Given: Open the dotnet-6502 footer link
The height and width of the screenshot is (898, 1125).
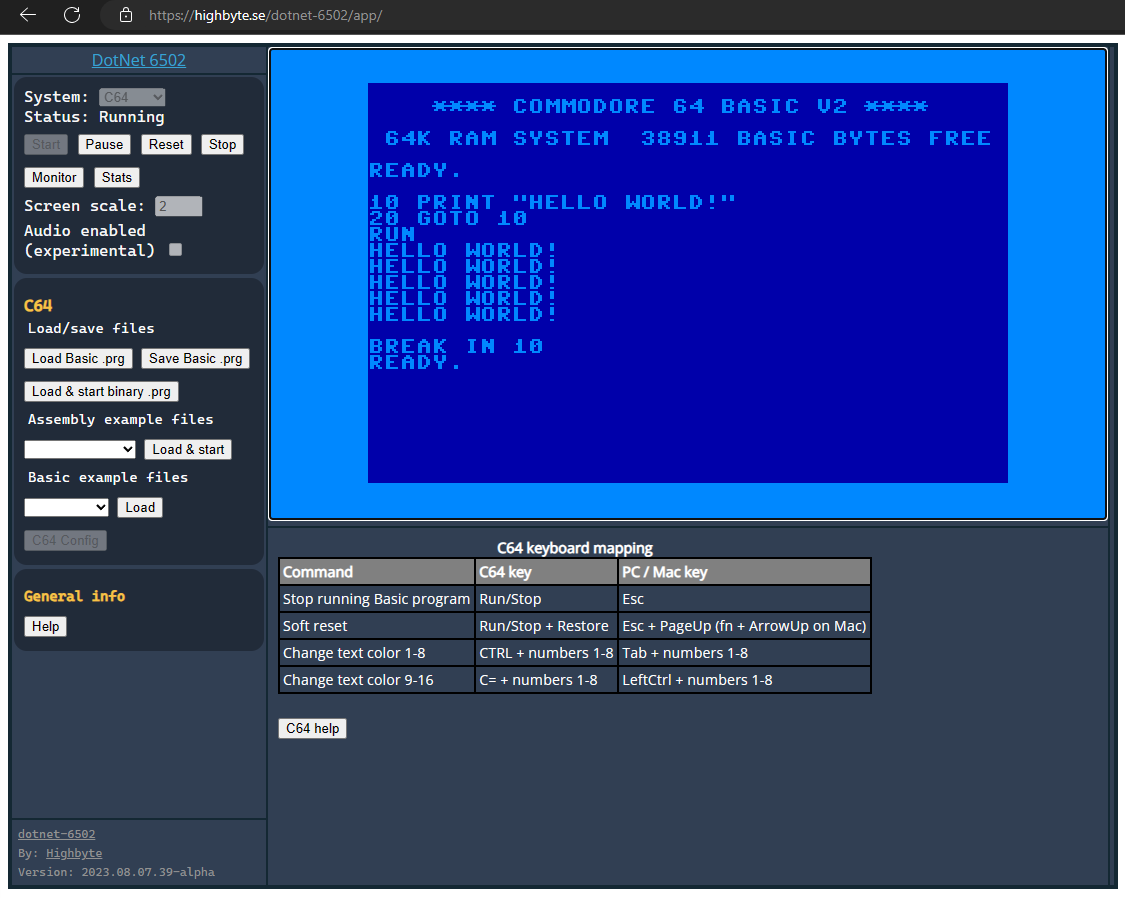Looking at the screenshot, I should [57, 834].
